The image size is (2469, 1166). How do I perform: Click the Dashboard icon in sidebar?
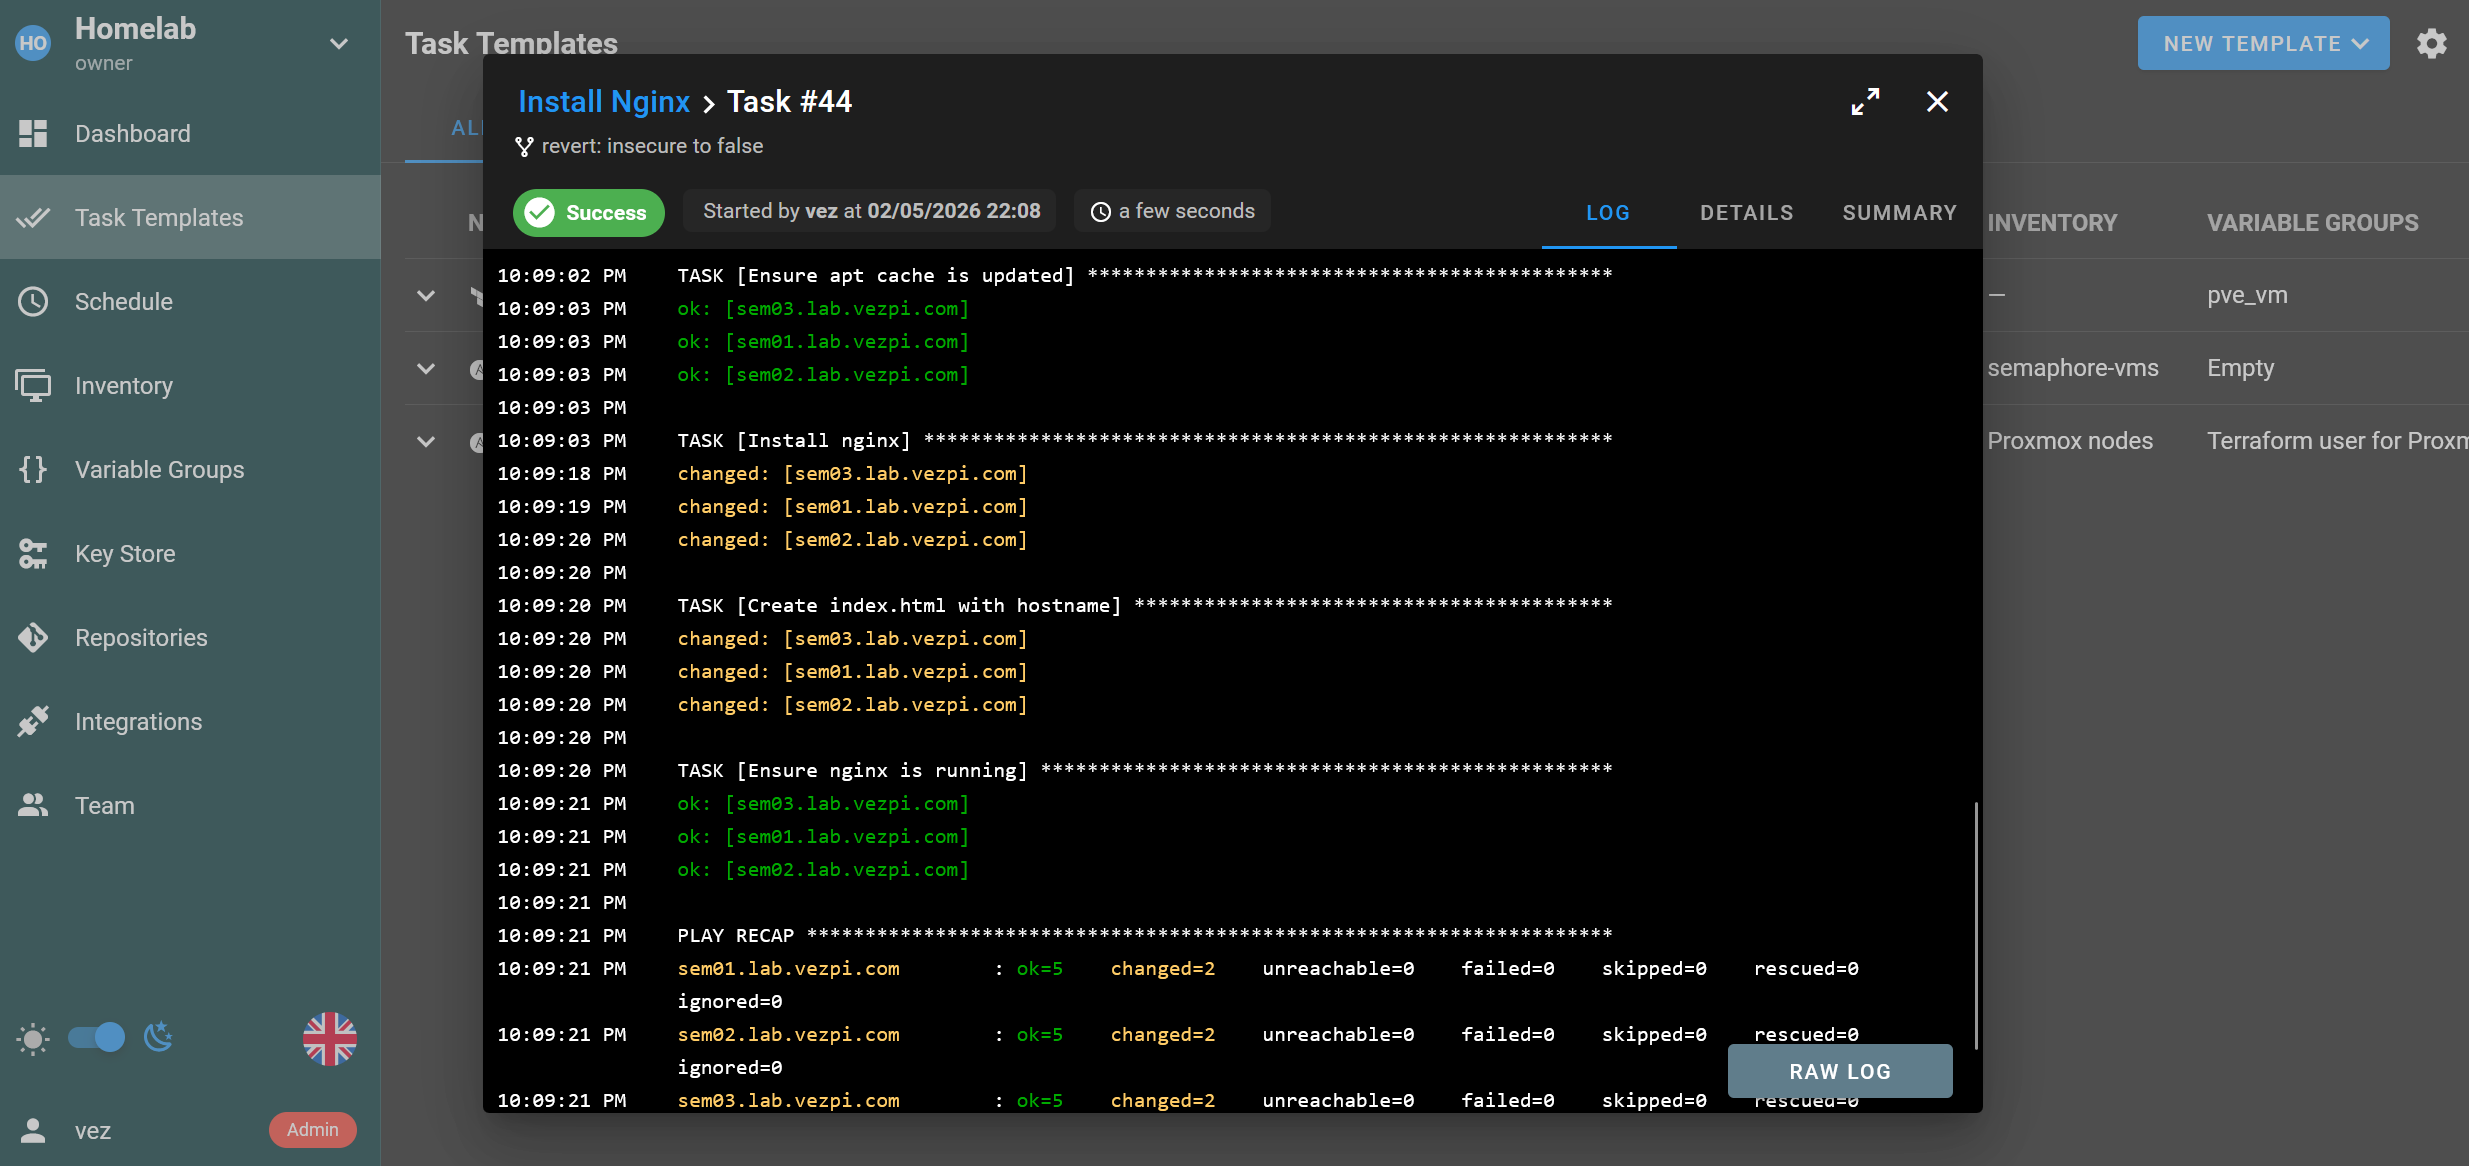[33, 133]
